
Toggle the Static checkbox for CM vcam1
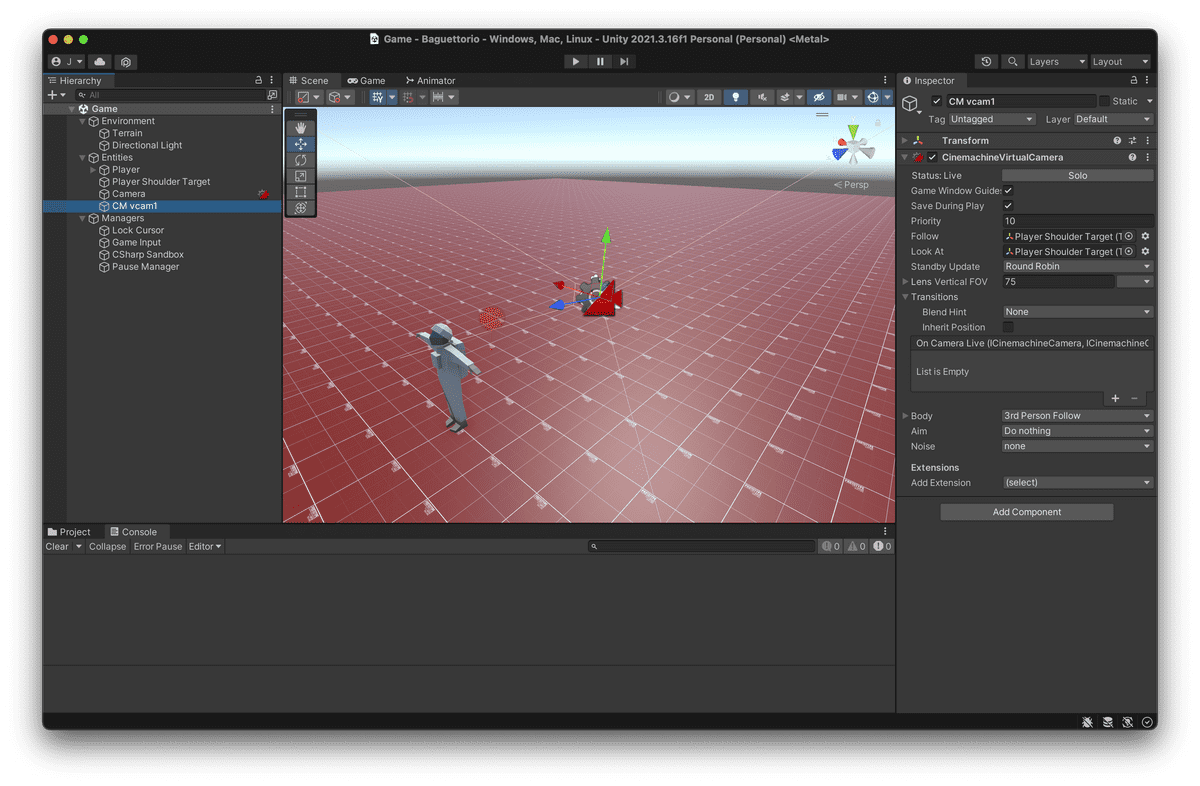[x=1104, y=101]
